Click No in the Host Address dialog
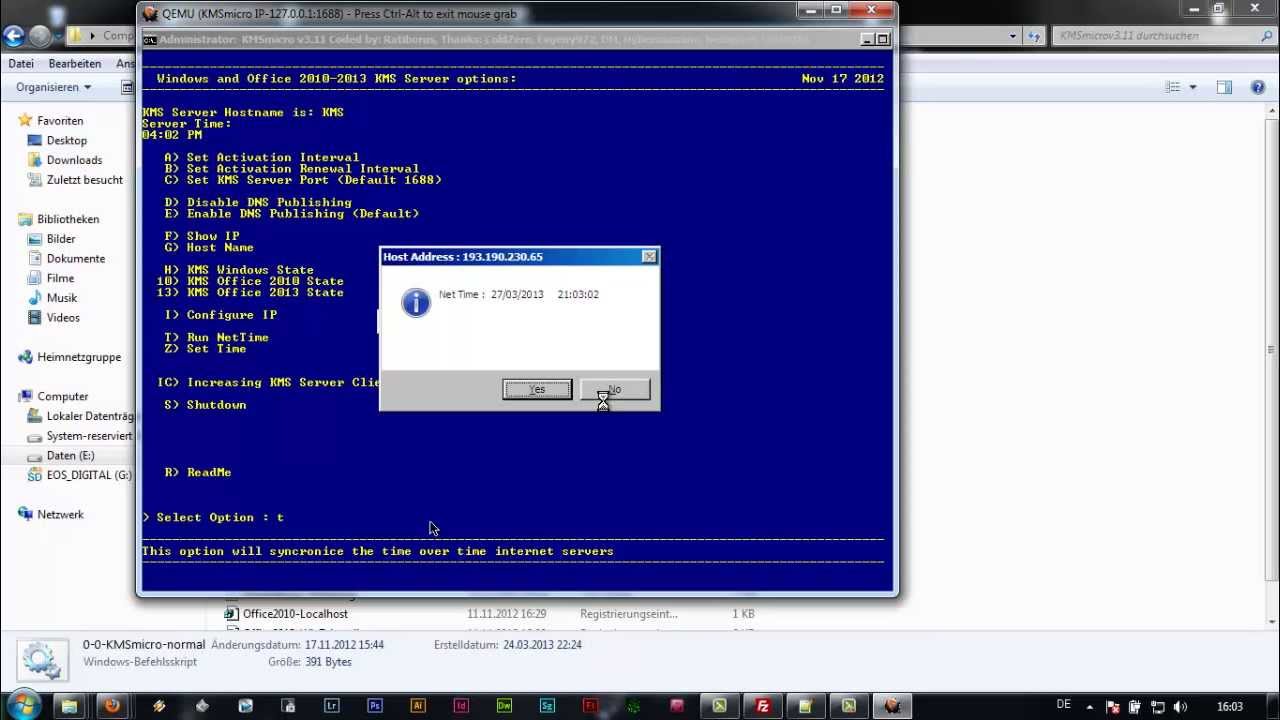This screenshot has width=1280, height=720. tap(615, 389)
